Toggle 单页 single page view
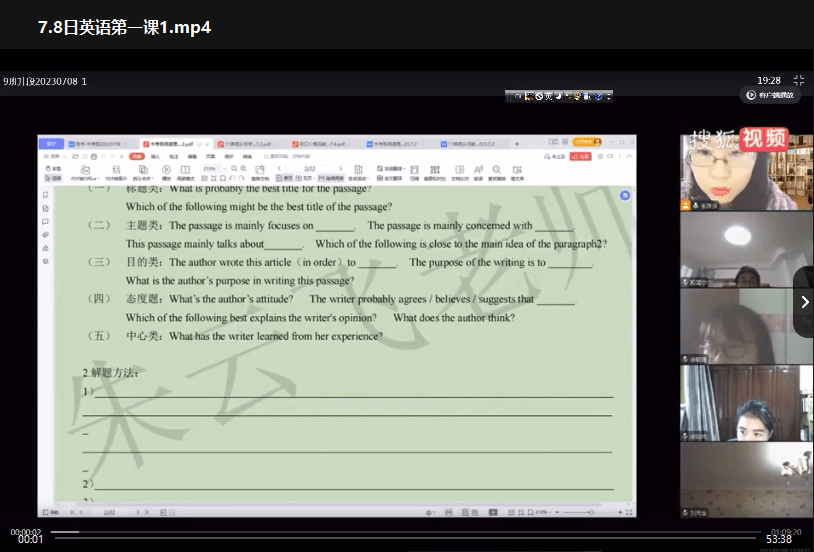 pos(284,178)
